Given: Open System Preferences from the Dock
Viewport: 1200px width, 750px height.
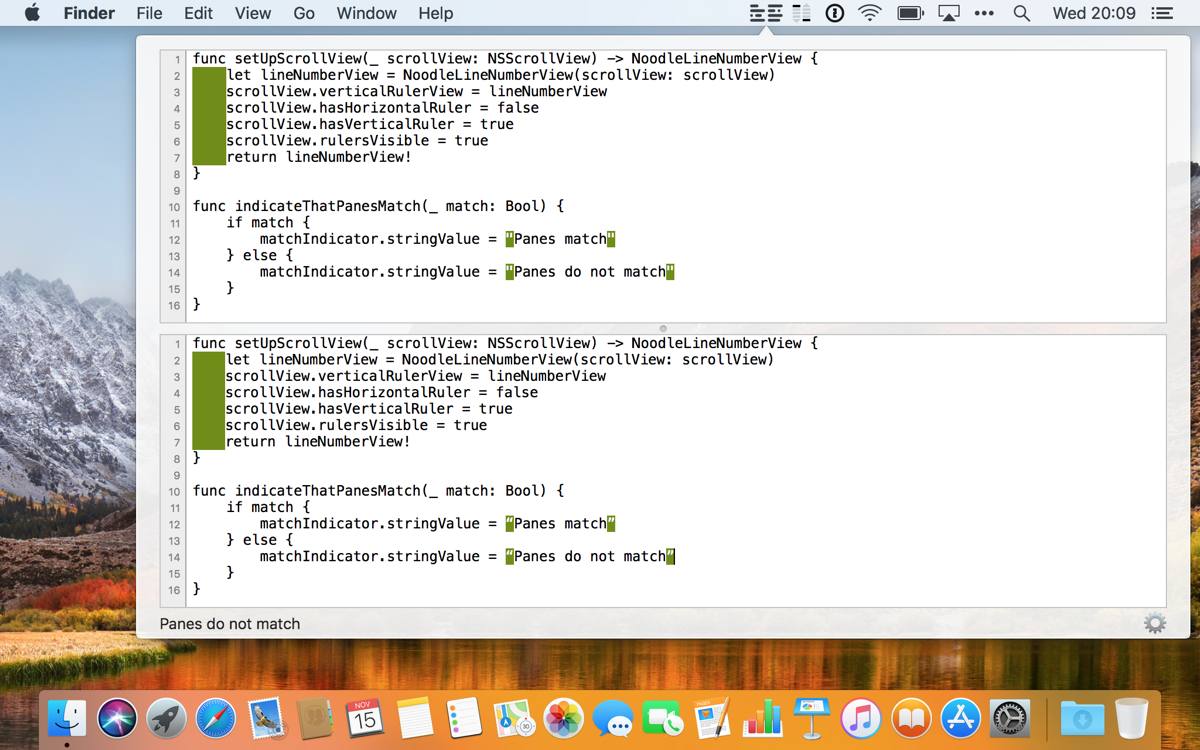Looking at the screenshot, I should (1009, 718).
